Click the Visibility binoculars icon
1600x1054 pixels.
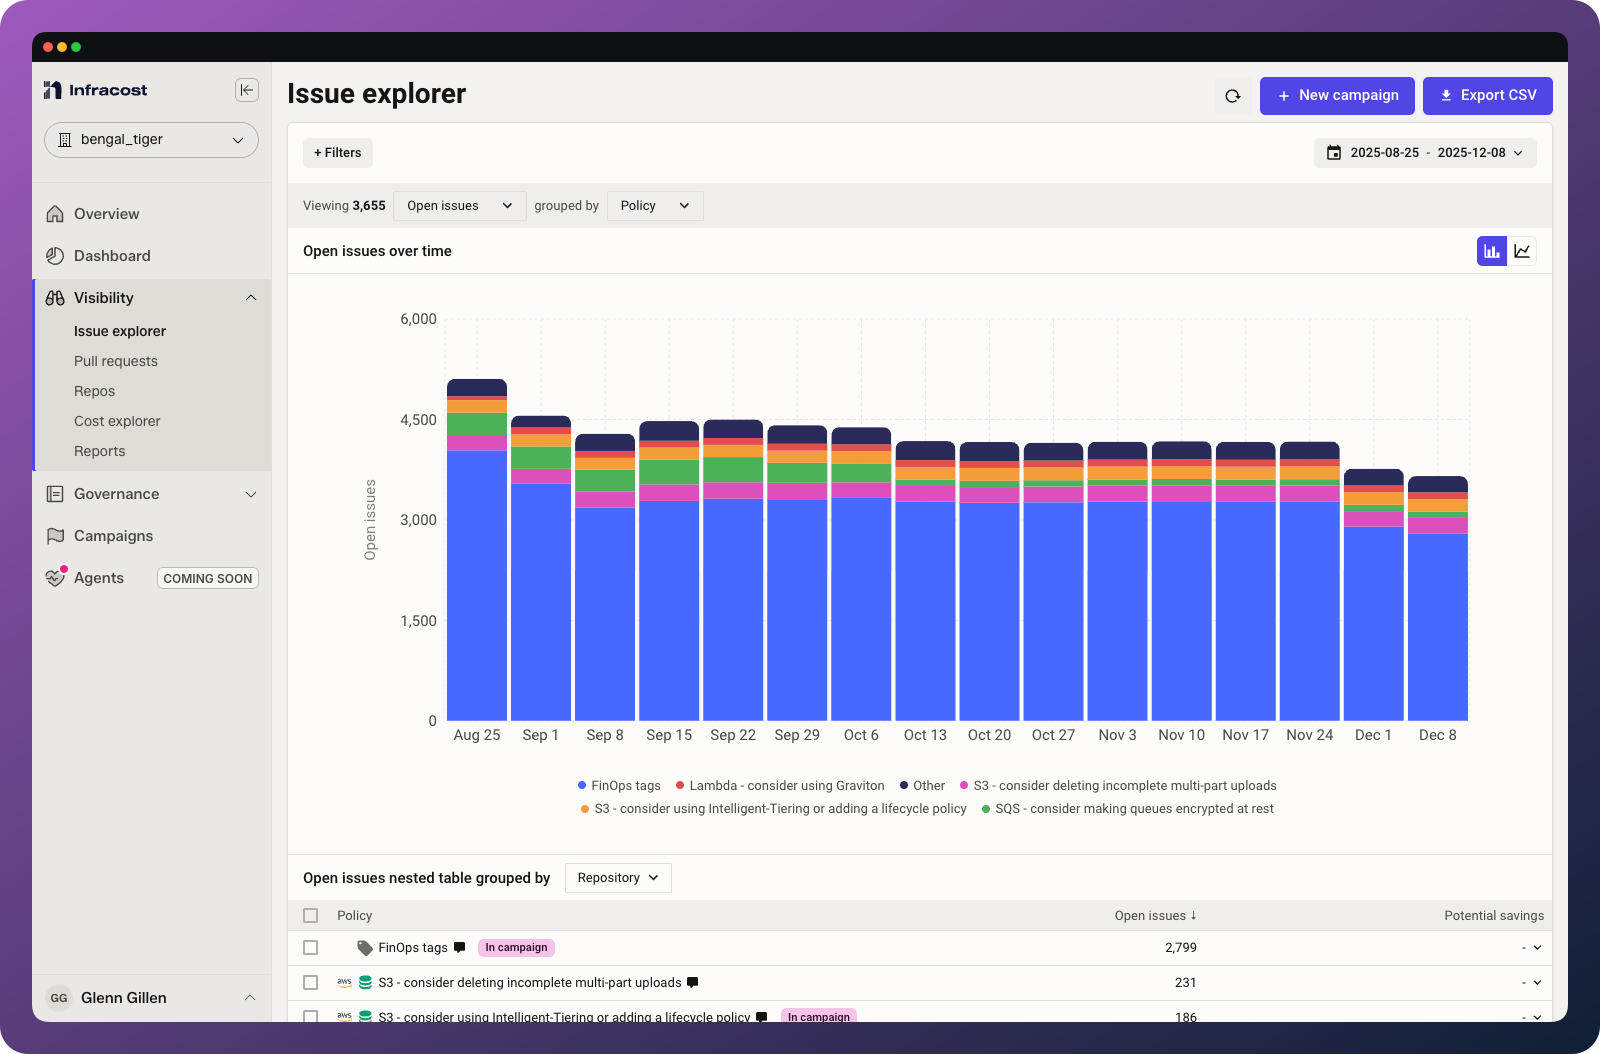tap(55, 298)
